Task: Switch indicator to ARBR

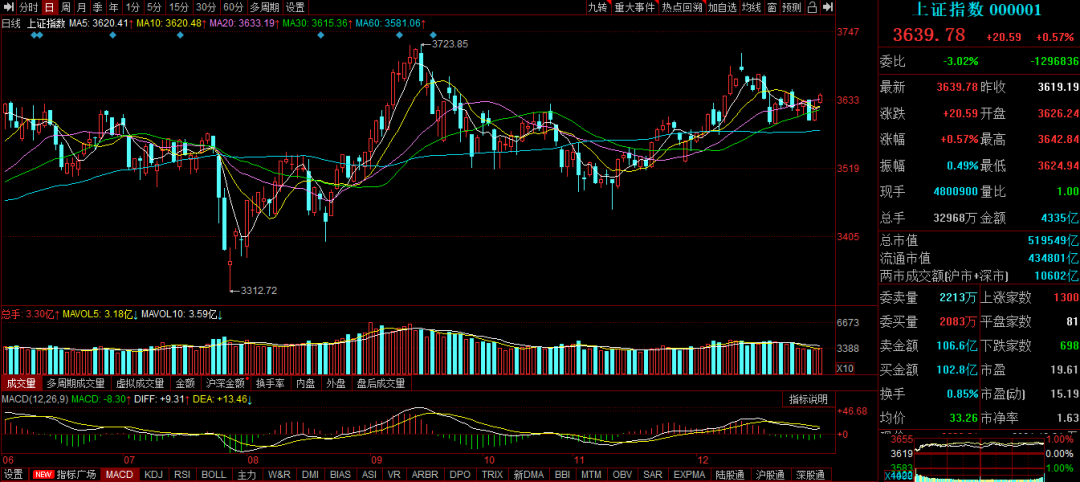Action: 424,474
